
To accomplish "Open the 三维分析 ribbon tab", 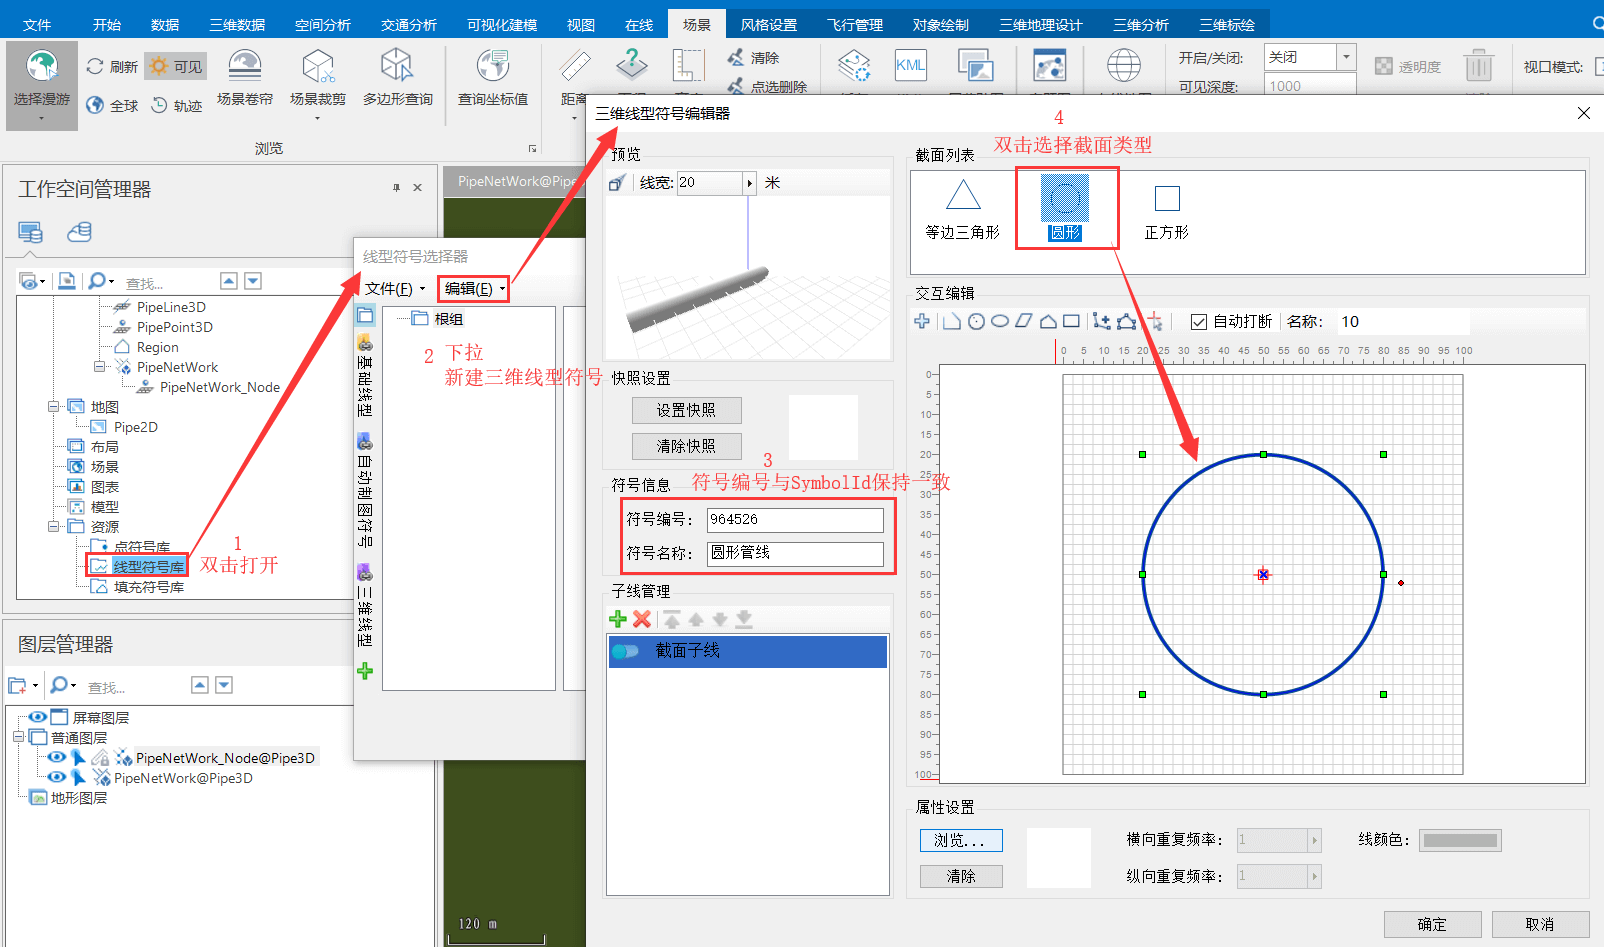I will [1140, 24].
